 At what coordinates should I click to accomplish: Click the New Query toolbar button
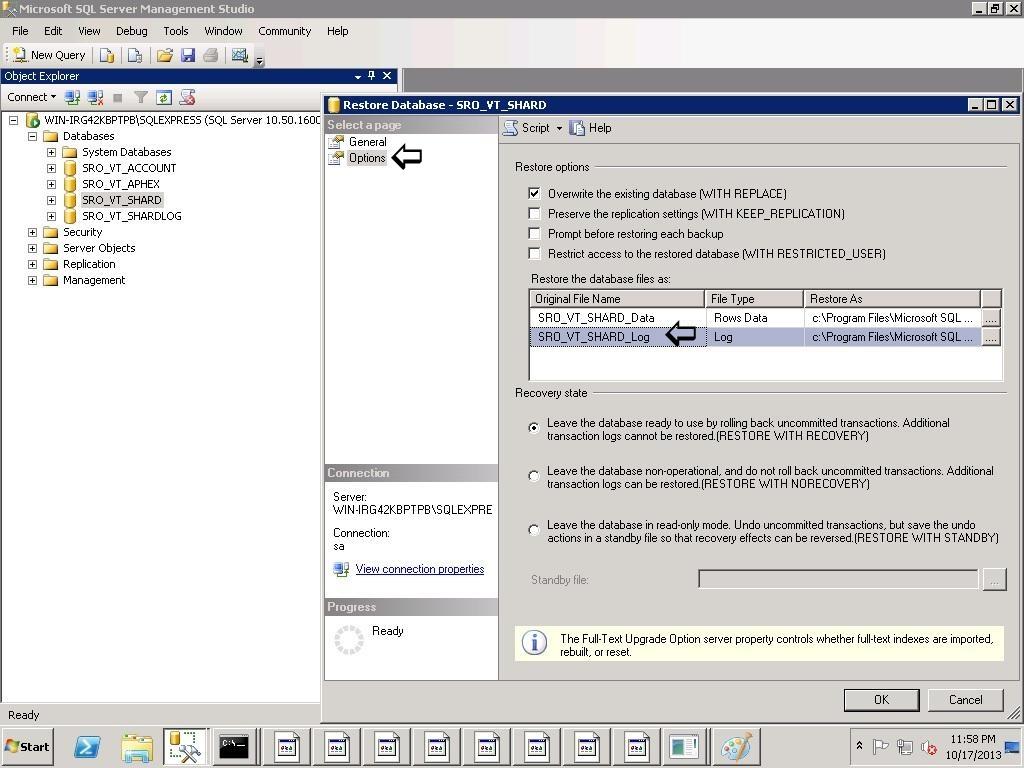50,56
